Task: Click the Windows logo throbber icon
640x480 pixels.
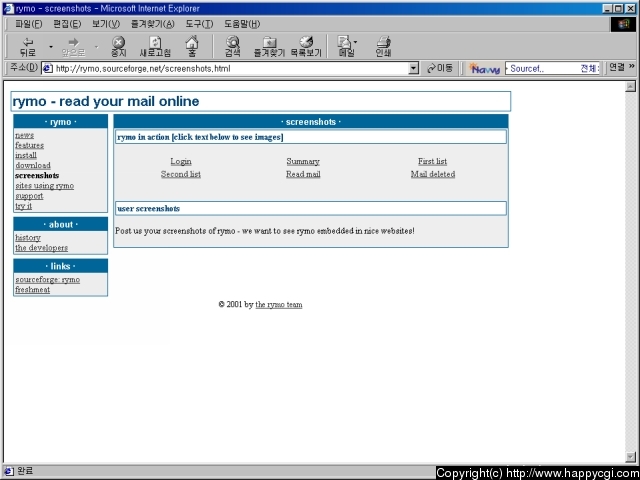Action: click(623, 24)
